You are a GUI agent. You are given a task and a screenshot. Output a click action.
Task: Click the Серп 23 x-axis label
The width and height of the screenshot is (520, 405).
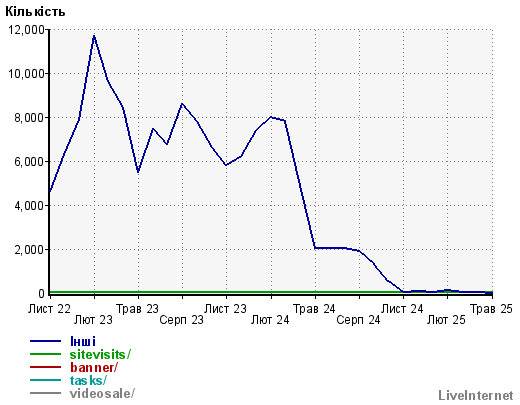click(x=181, y=320)
